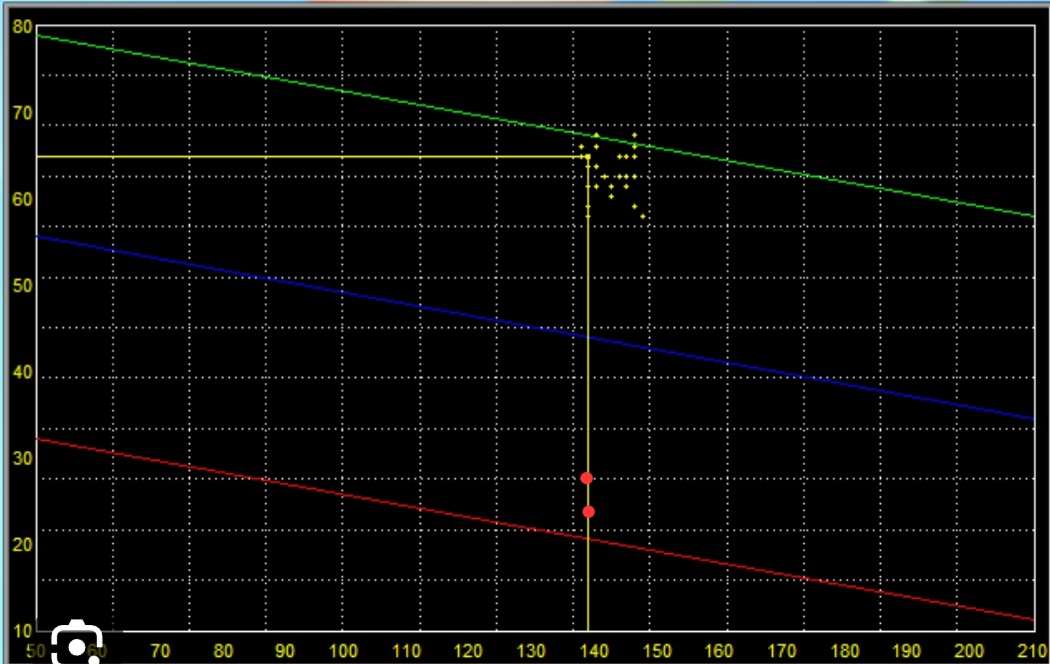
Task: Click the 80 y-axis label at top
Action: (x=22, y=26)
